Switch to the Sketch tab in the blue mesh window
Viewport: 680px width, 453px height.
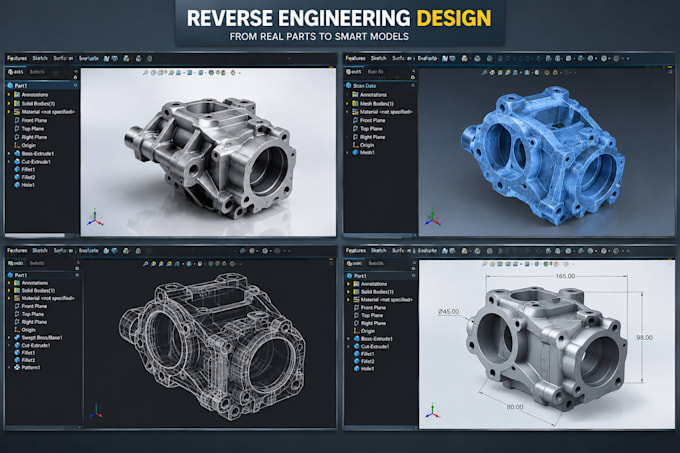(x=378, y=58)
